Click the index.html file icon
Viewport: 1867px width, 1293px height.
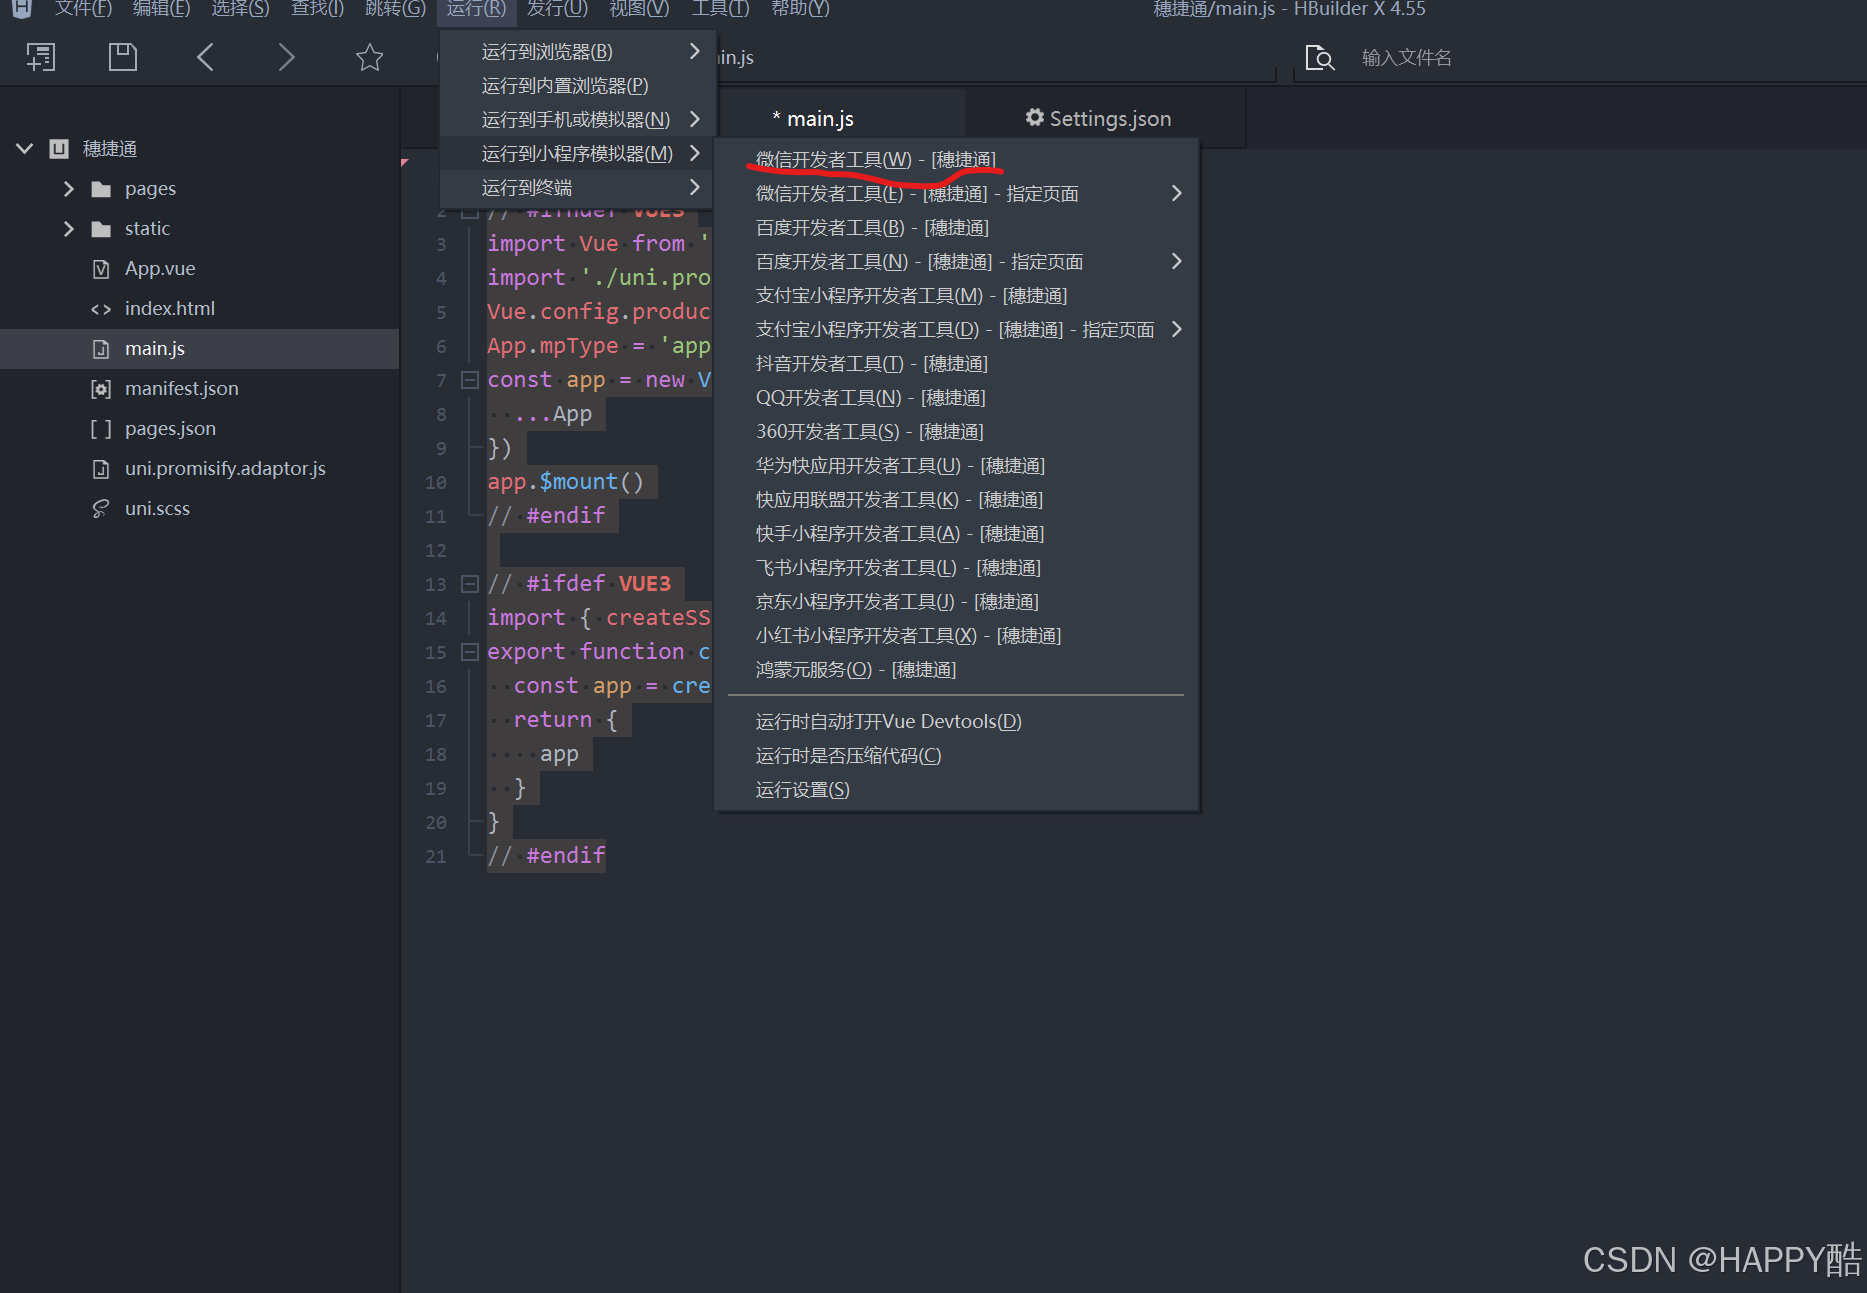tap(101, 309)
